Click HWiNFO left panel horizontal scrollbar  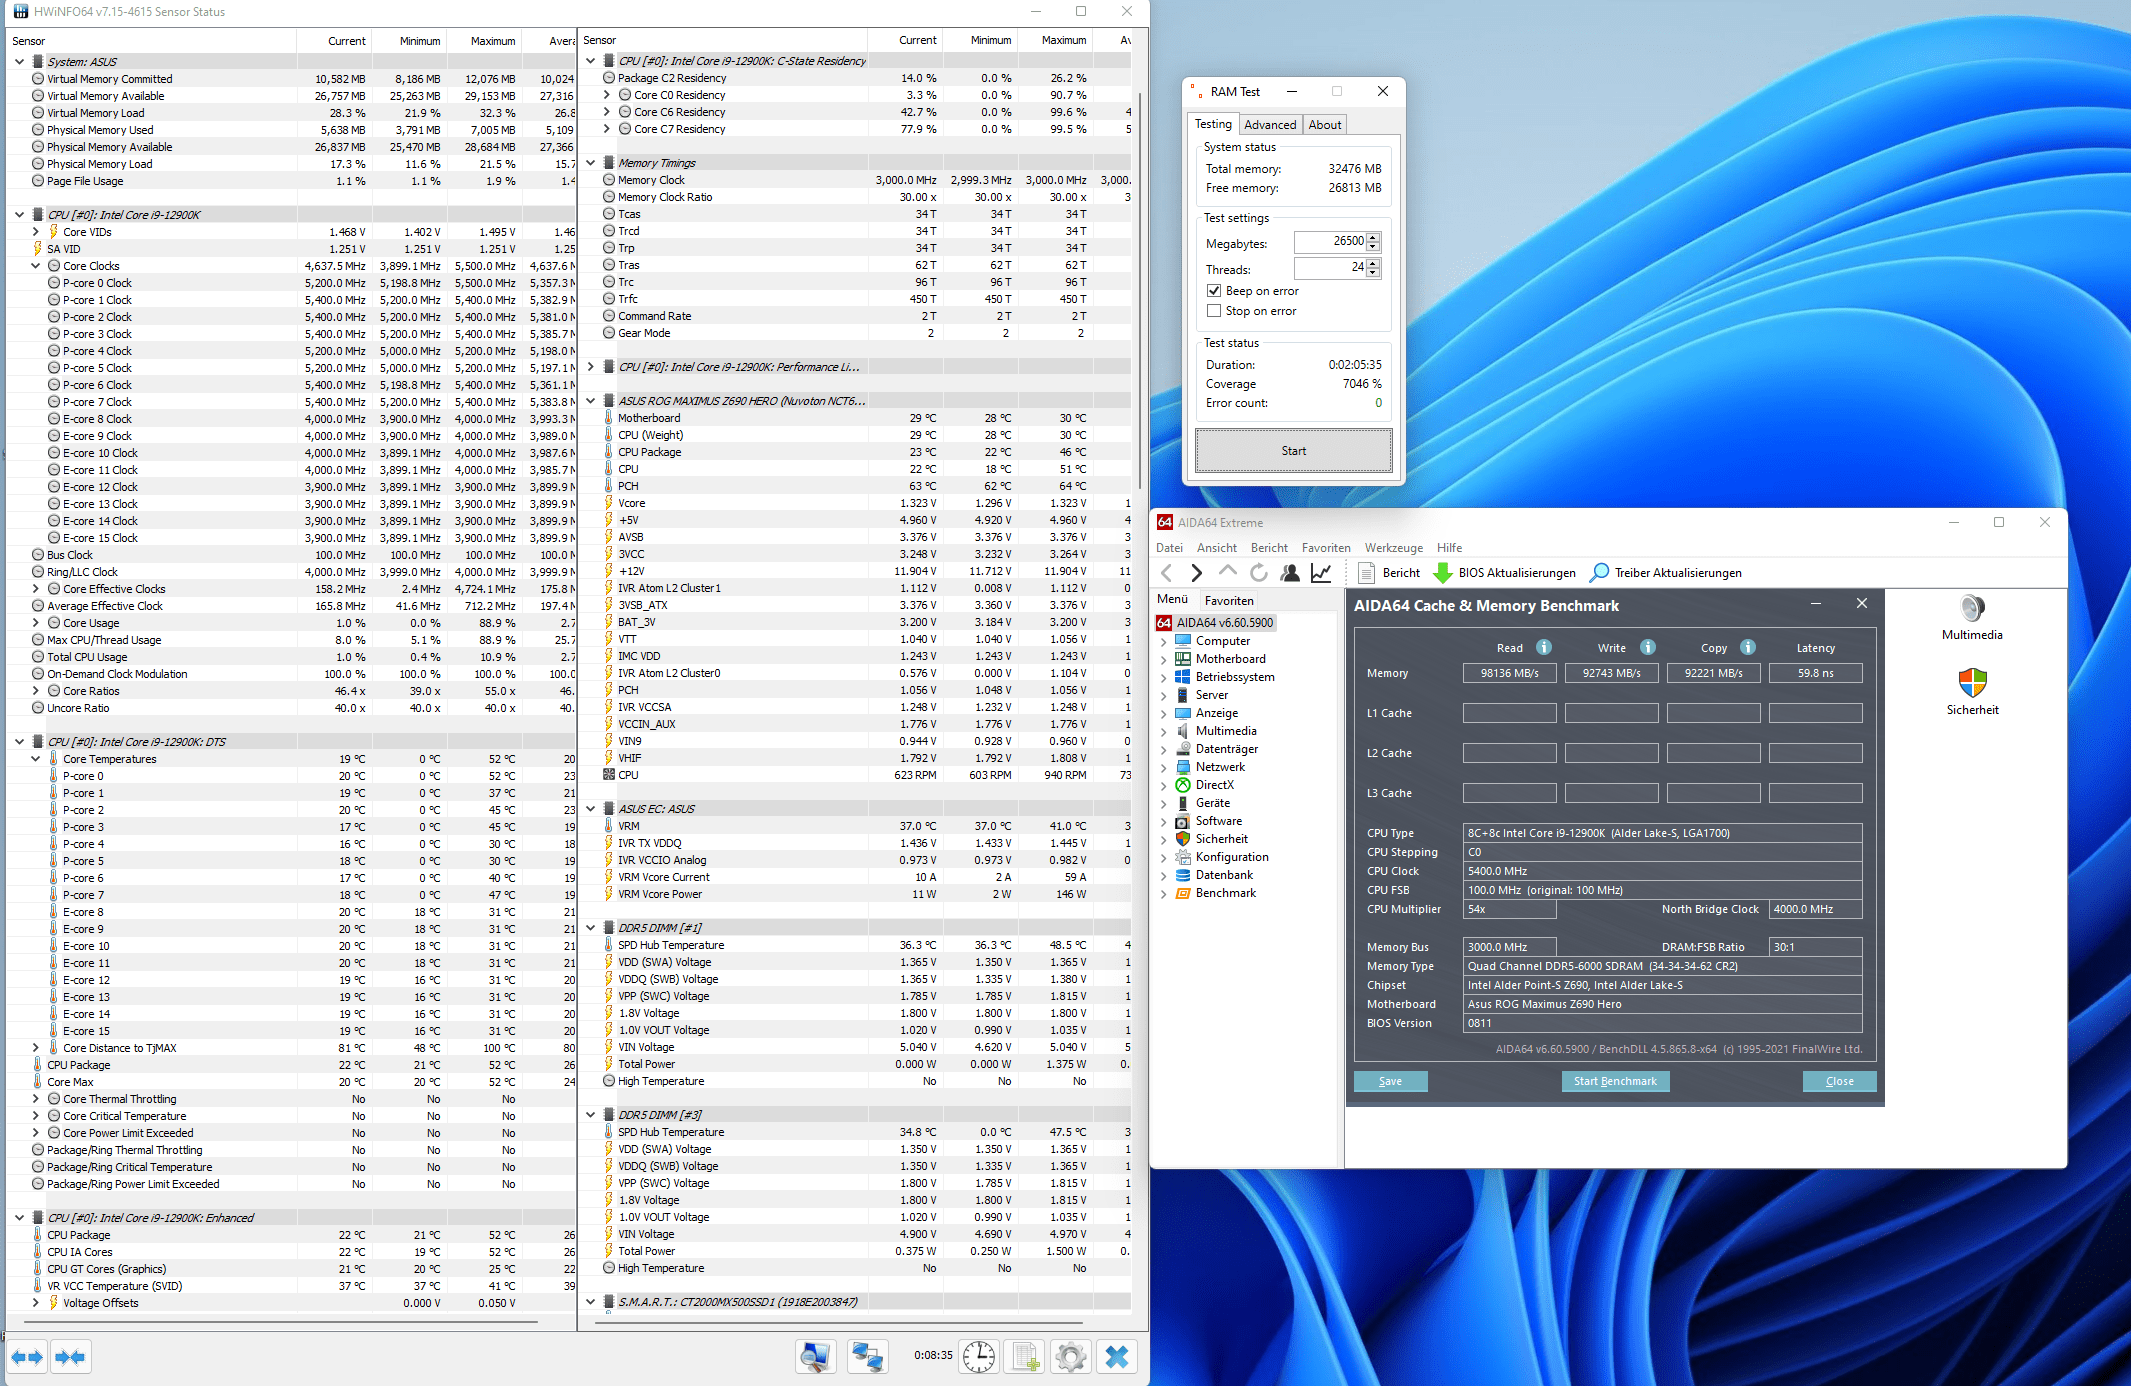pos(280,1322)
